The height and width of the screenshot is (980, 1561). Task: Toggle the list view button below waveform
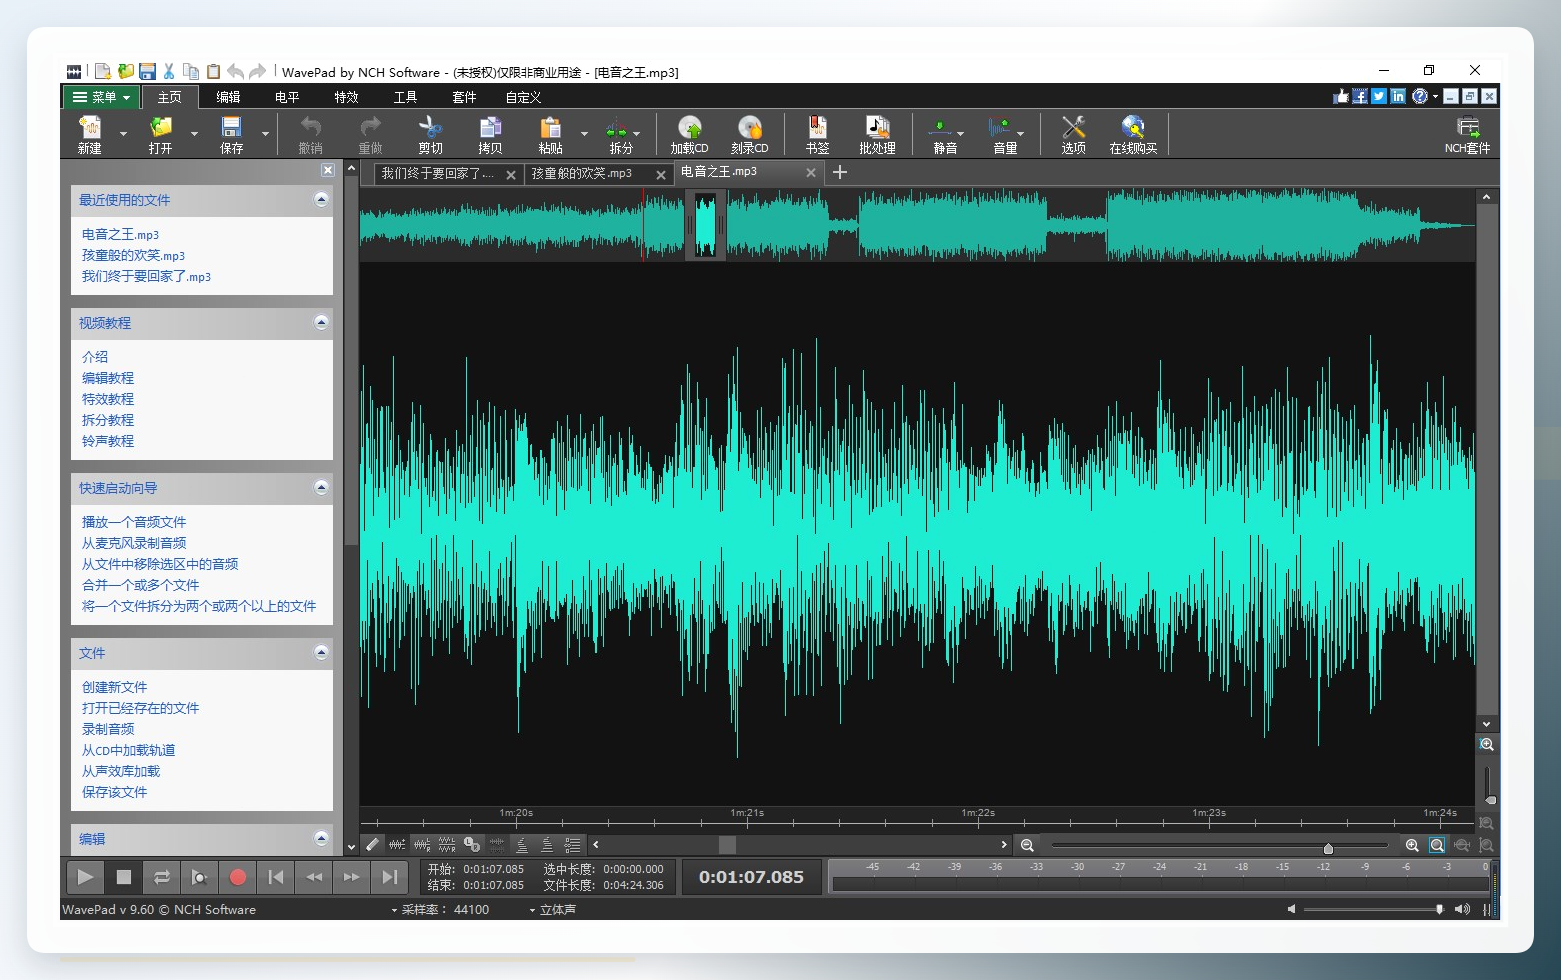pyautogui.click(x=572, y=844)
